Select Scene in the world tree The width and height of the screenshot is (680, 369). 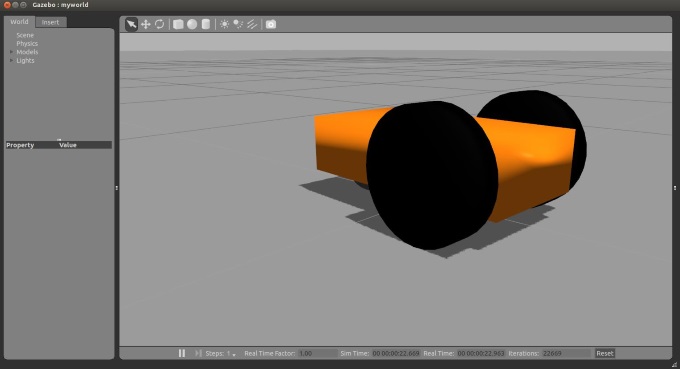25,35
